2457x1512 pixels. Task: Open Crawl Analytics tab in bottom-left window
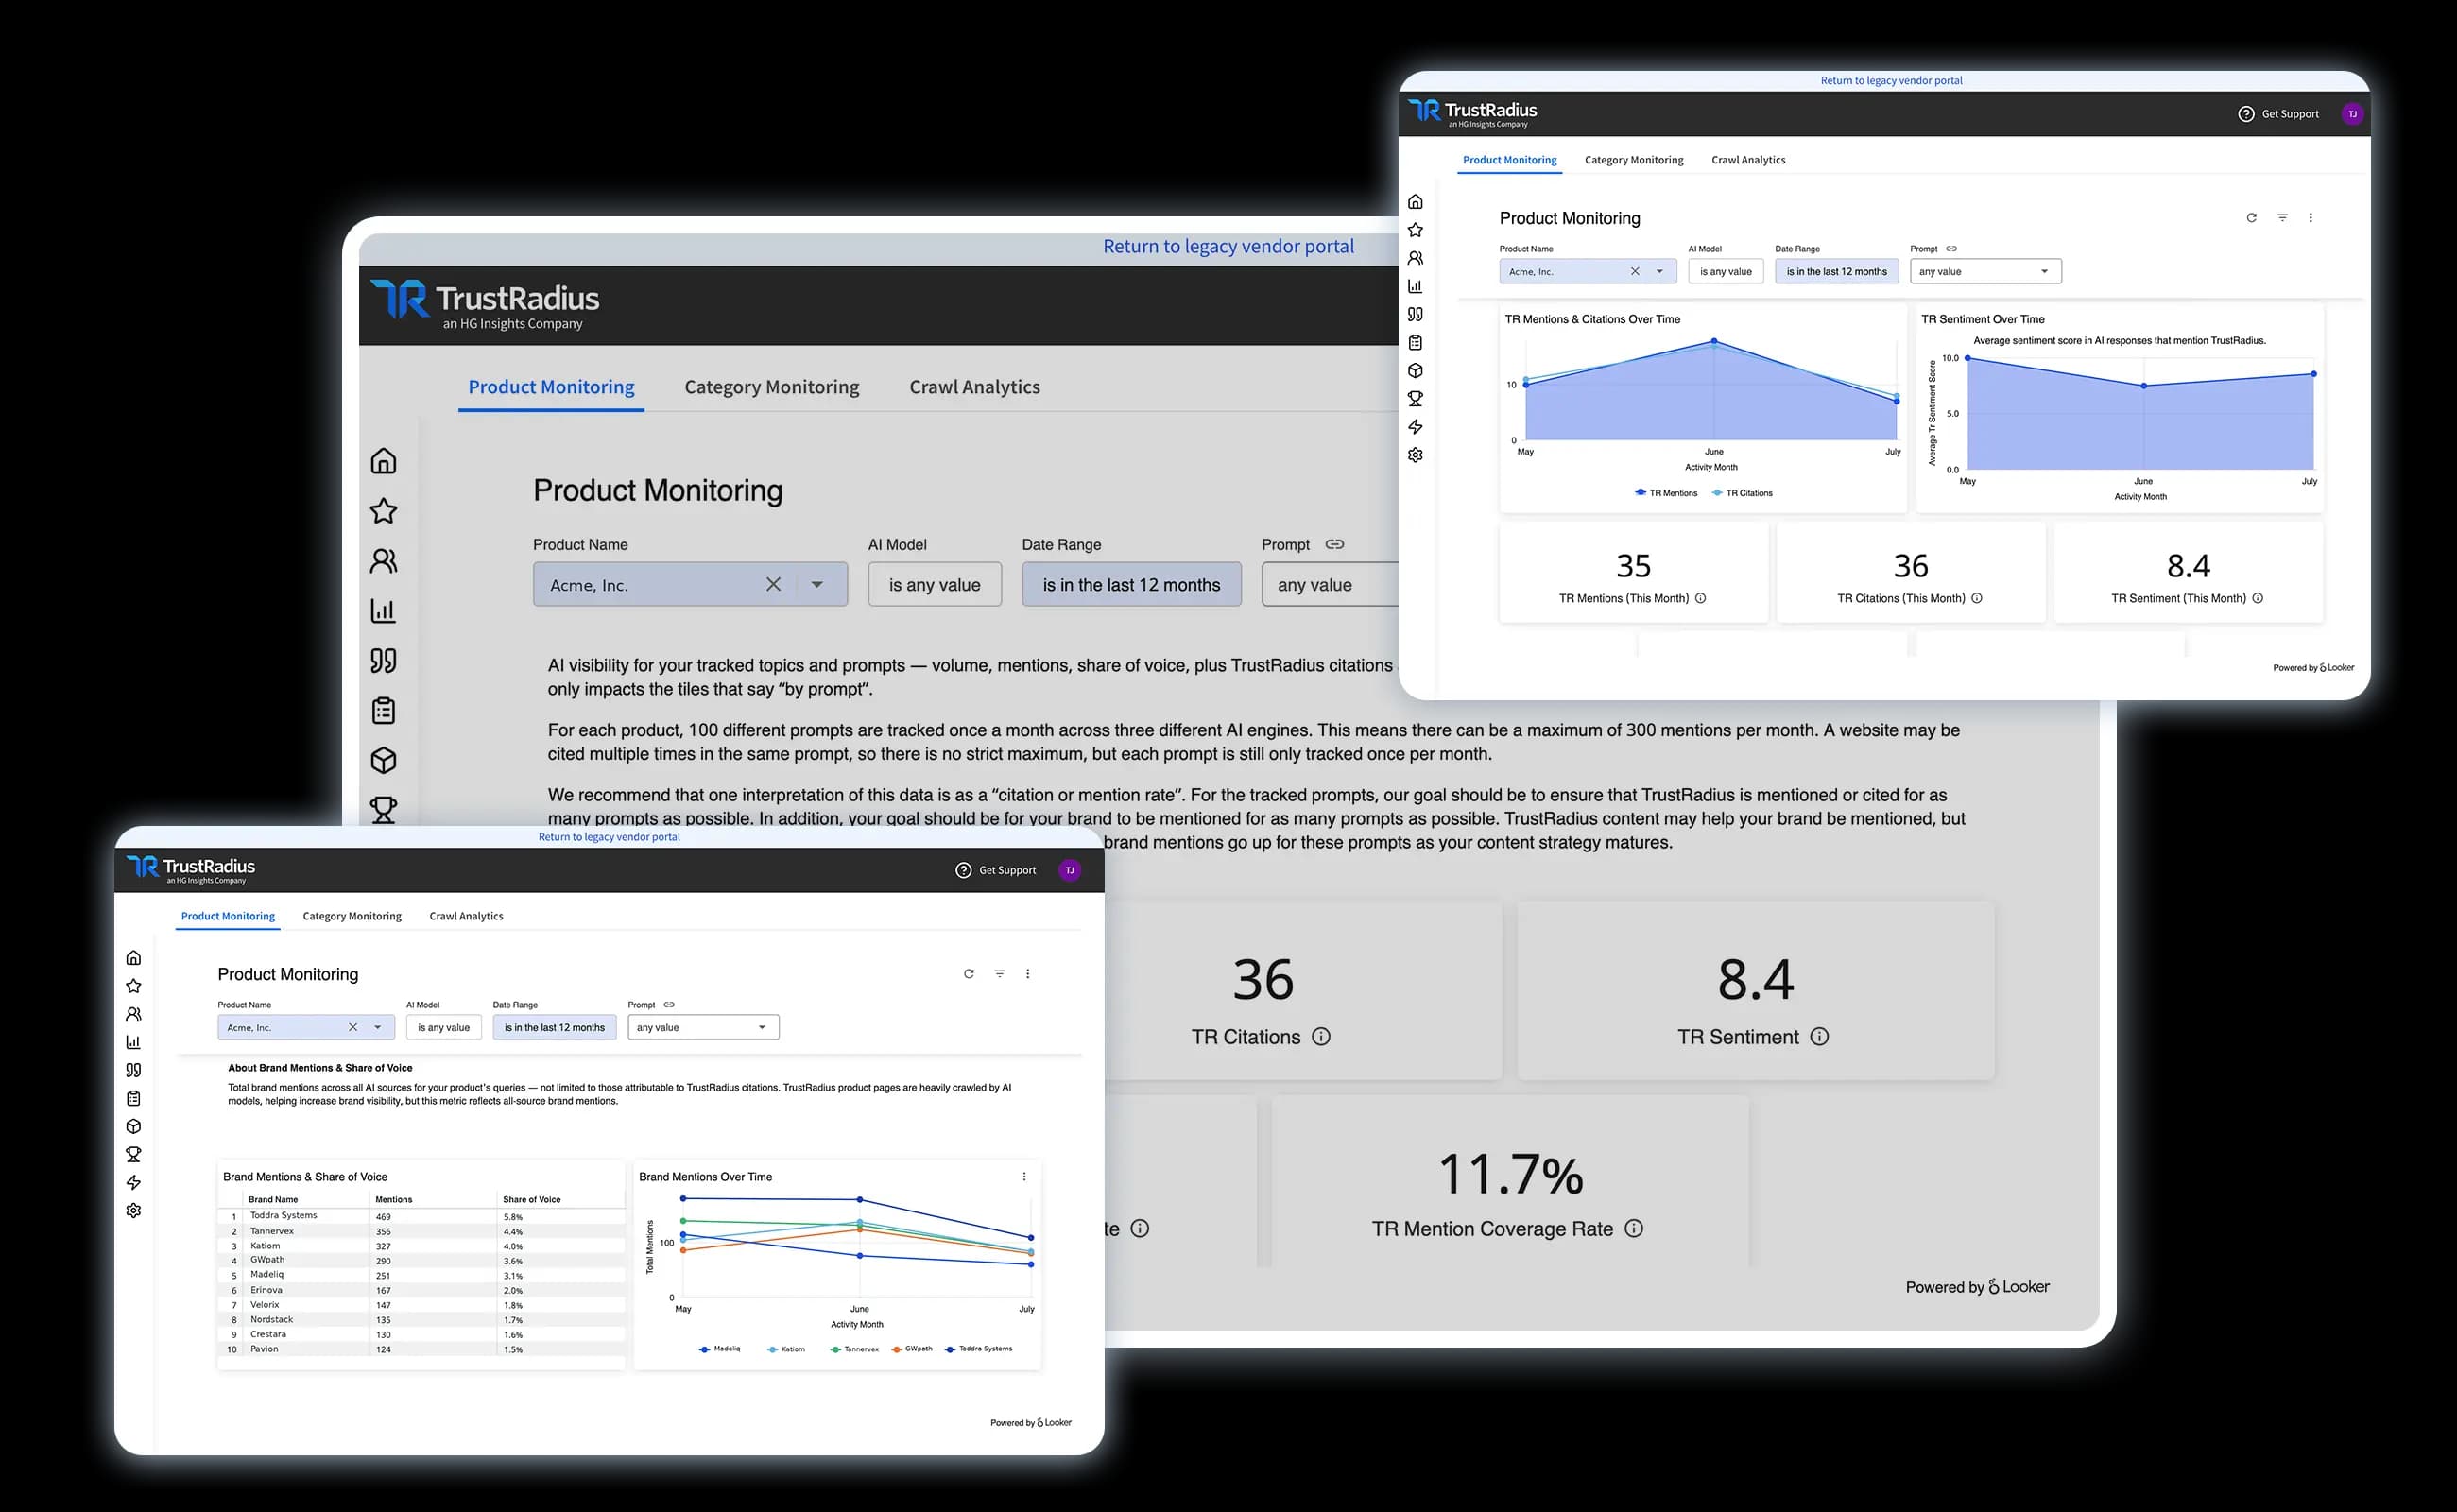tap(466, 916)
